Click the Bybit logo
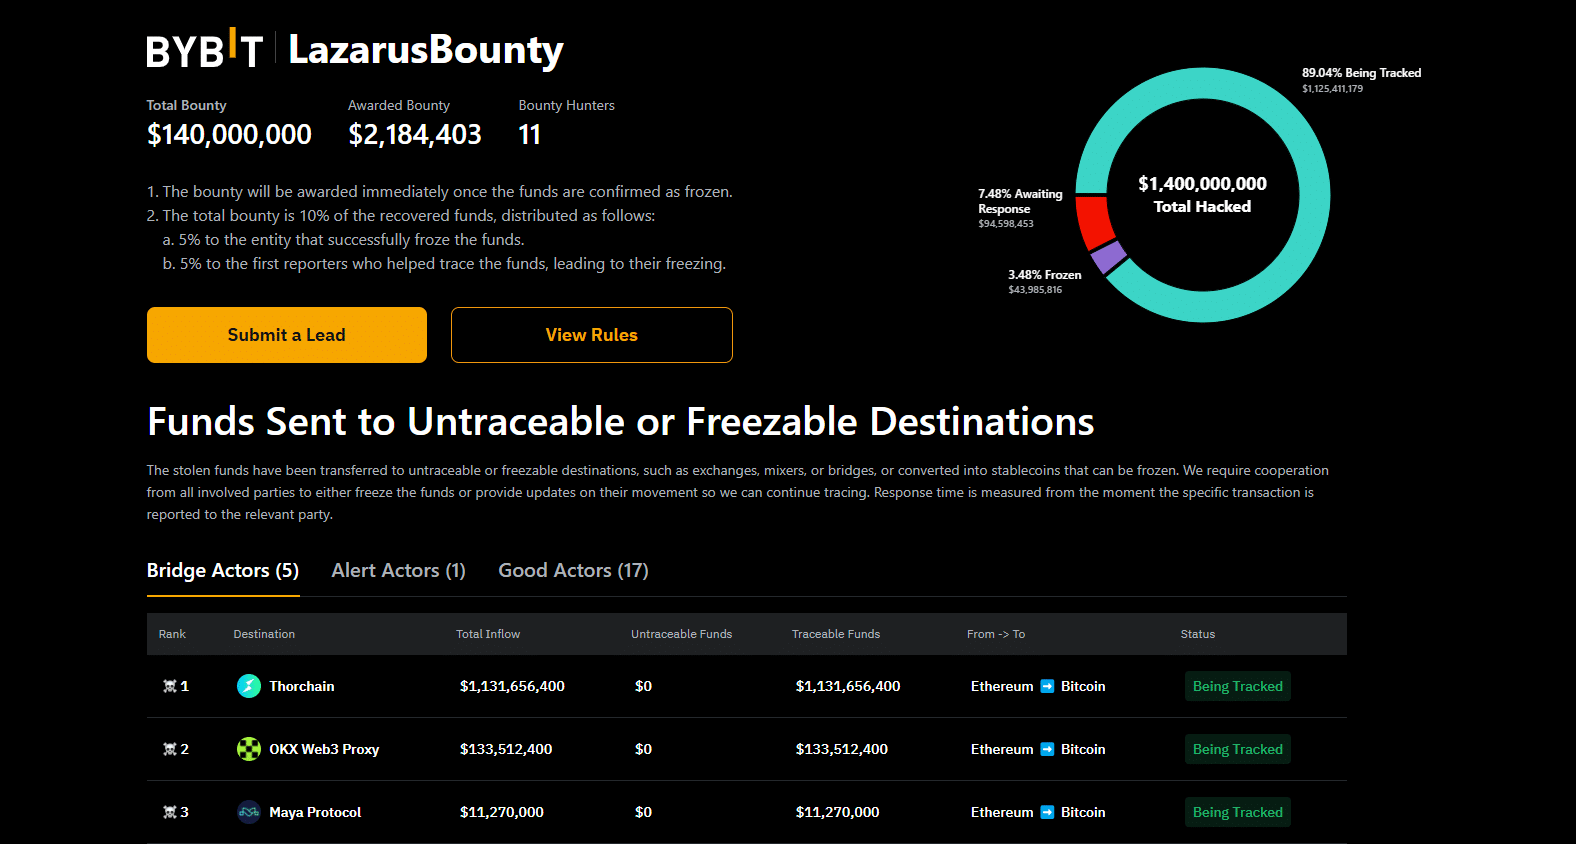The height and width of the screenshot is (844, 1576). tap(204, 50)
